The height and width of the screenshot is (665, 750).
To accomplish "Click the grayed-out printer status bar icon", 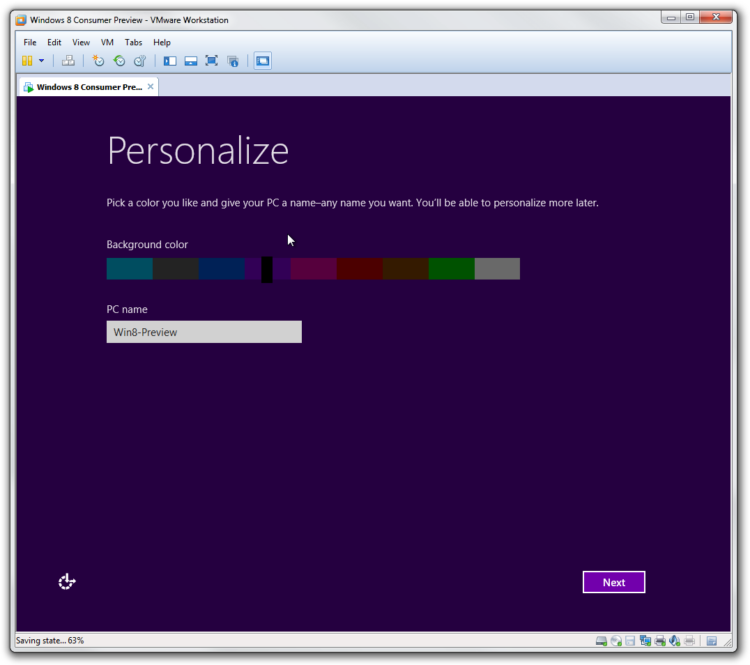I will click(x=689, y=641).
